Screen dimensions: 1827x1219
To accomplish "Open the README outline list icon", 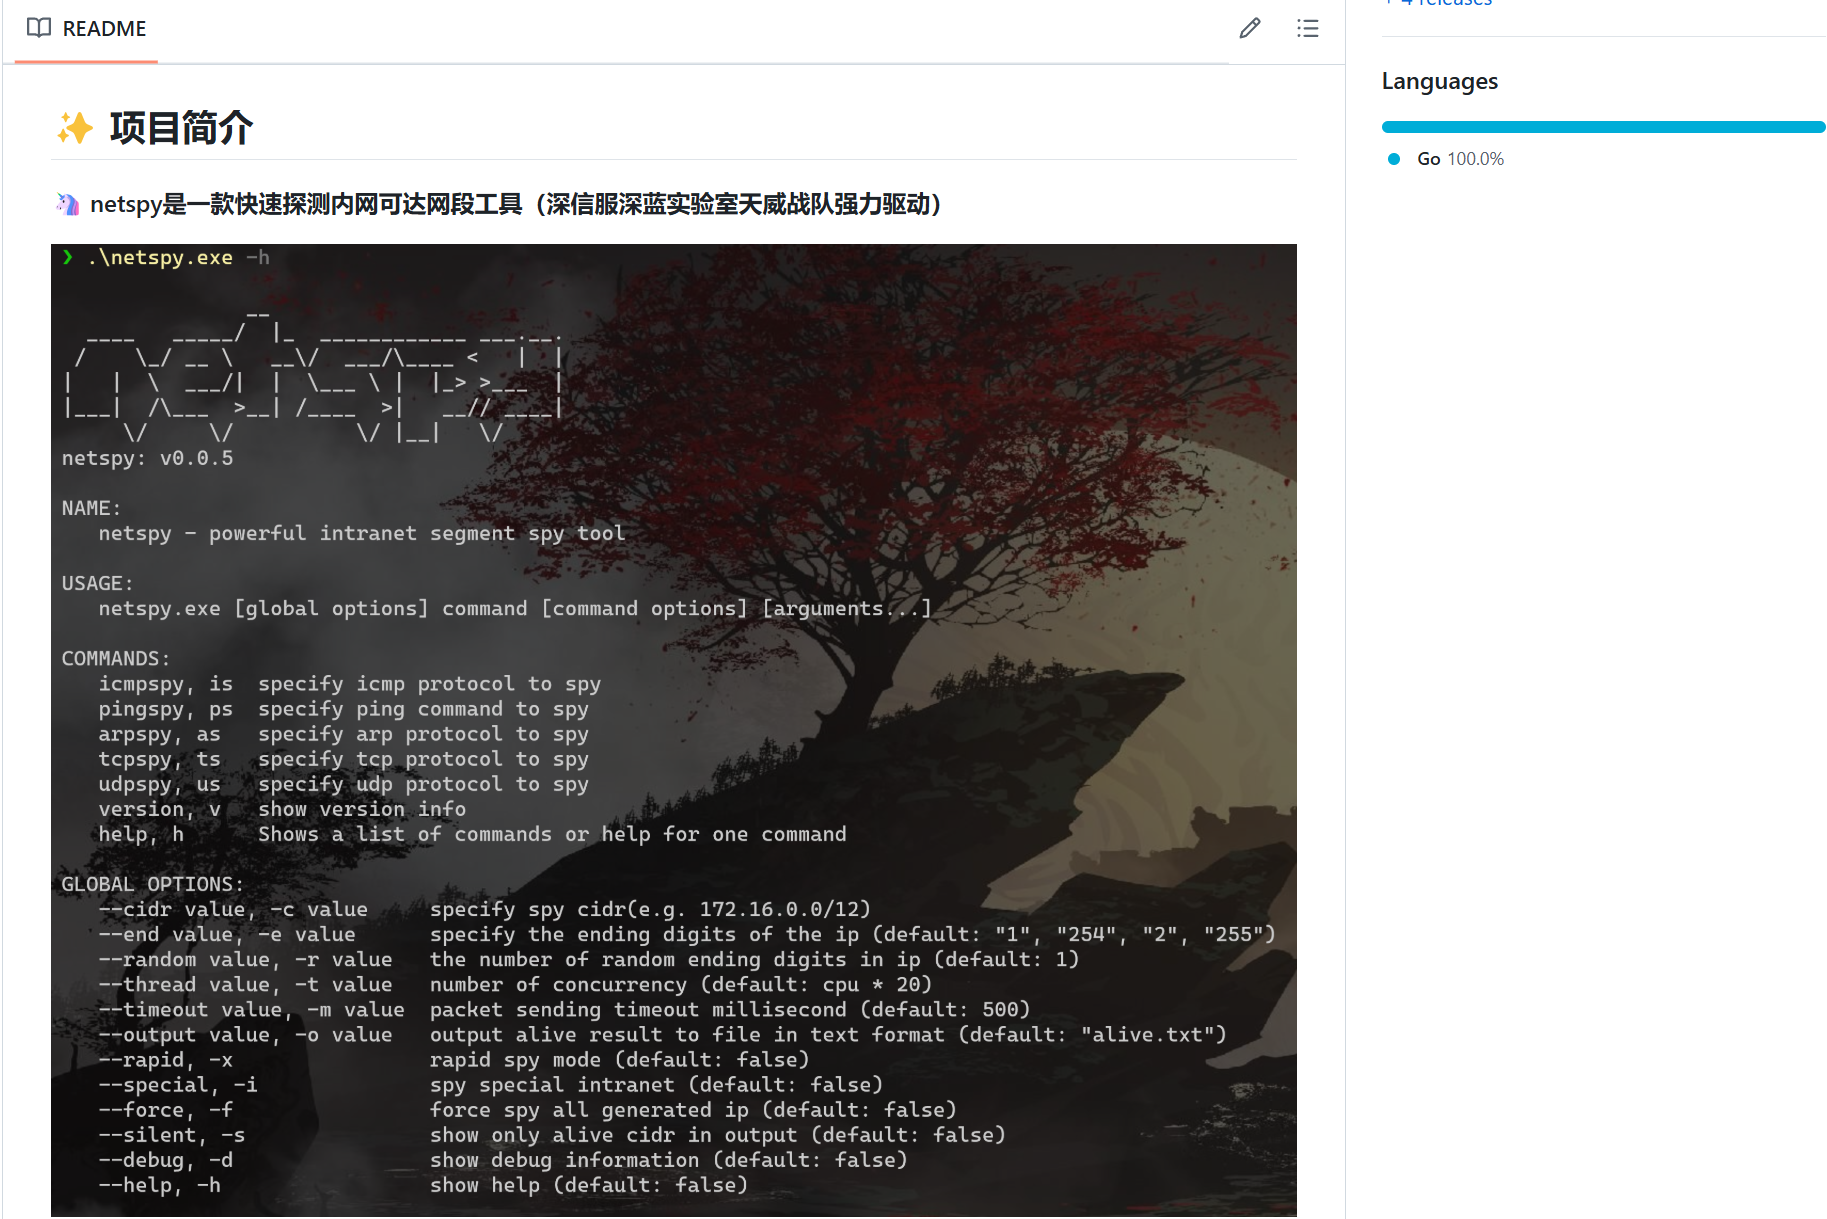I will point(1307,28).
